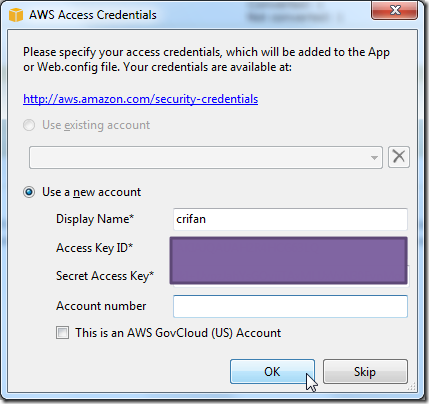Click the AWS cube icon in title bar
This screenshot has height=404, width=429.
(16, 15)
